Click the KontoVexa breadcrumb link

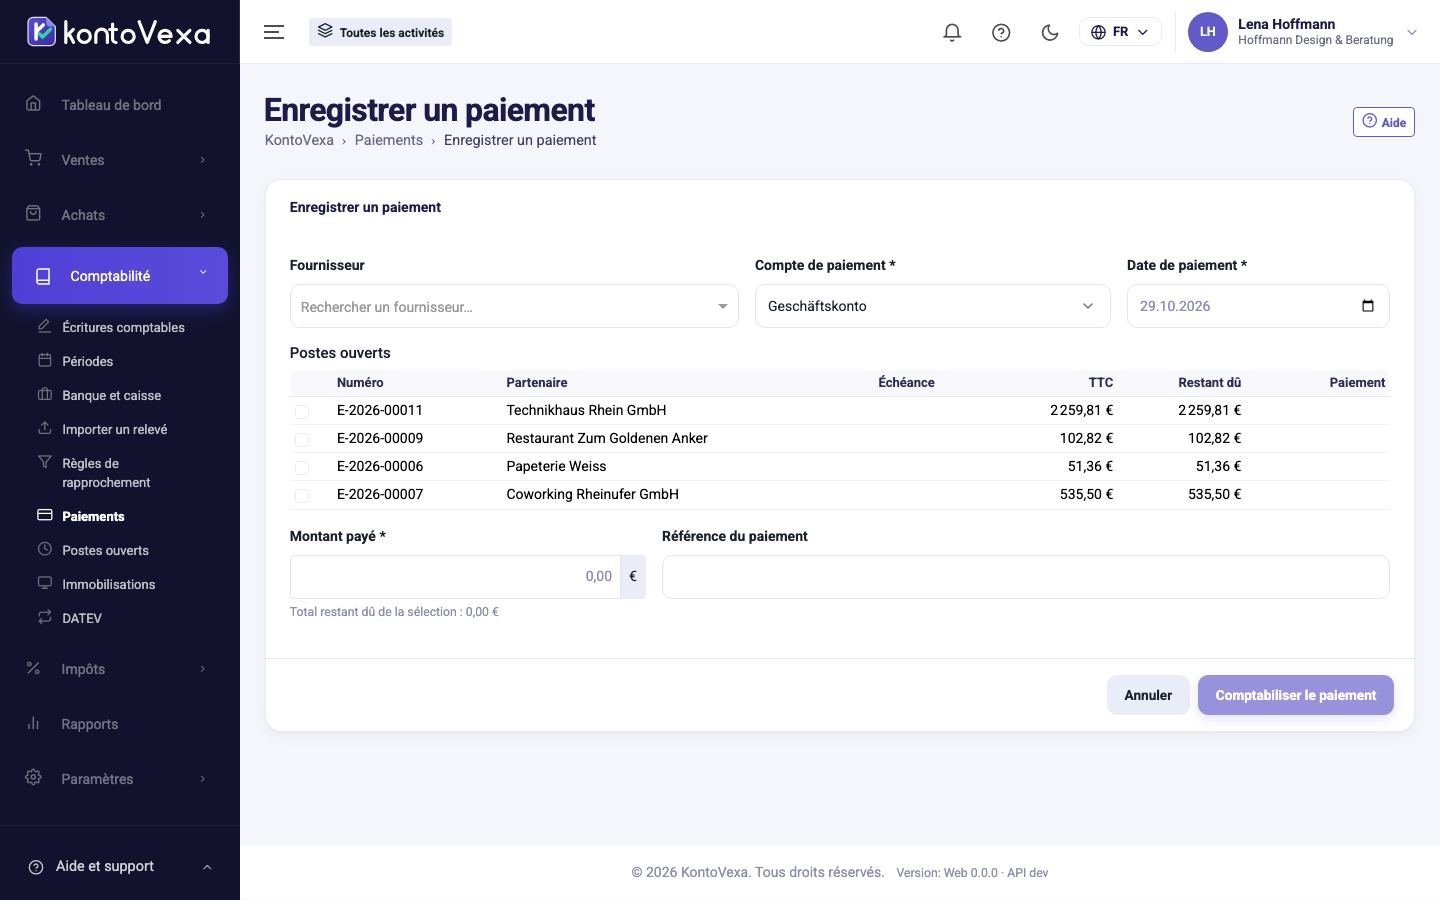tap(299, 140)
